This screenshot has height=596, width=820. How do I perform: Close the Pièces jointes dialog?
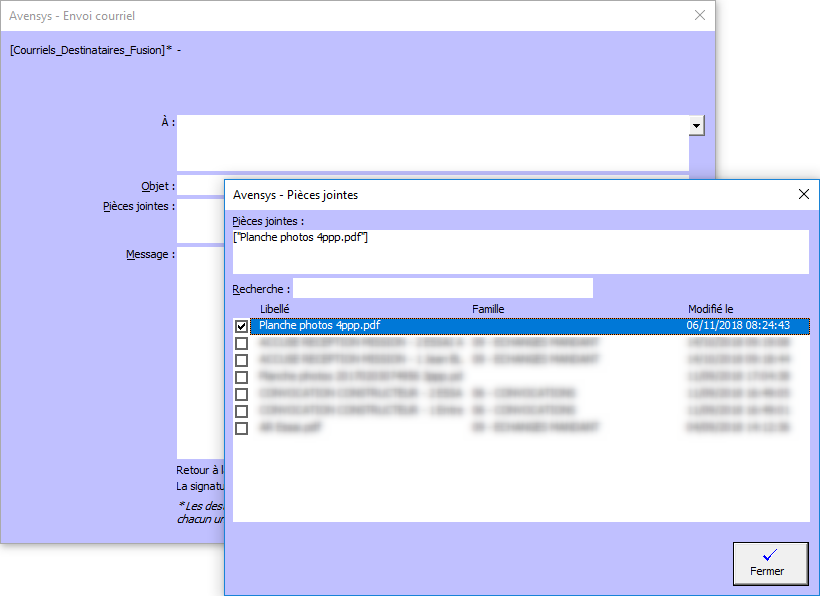click(803, 195)
